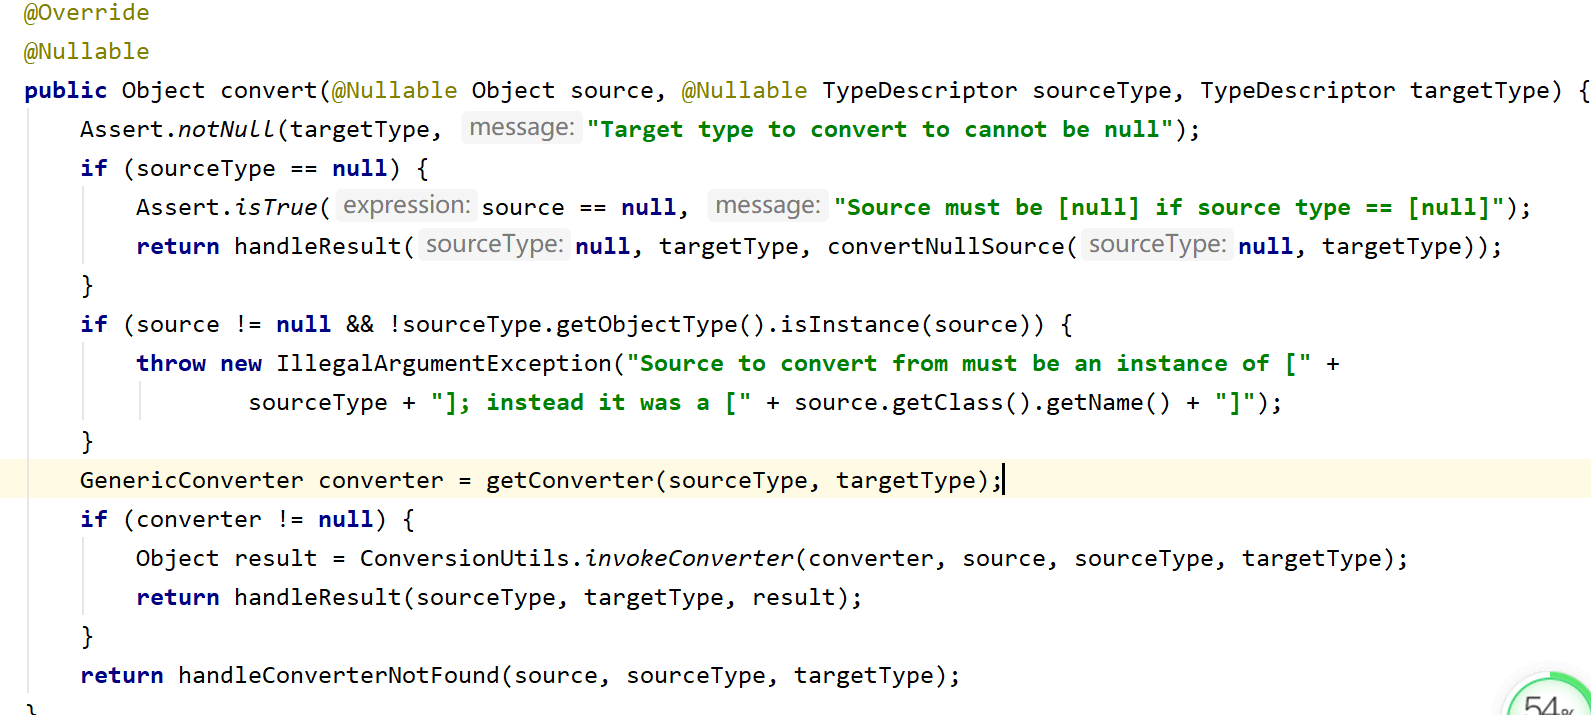Click the ConversionUtils class reference
Viewport: 1591px width, 715px height.
coord(465,558)
